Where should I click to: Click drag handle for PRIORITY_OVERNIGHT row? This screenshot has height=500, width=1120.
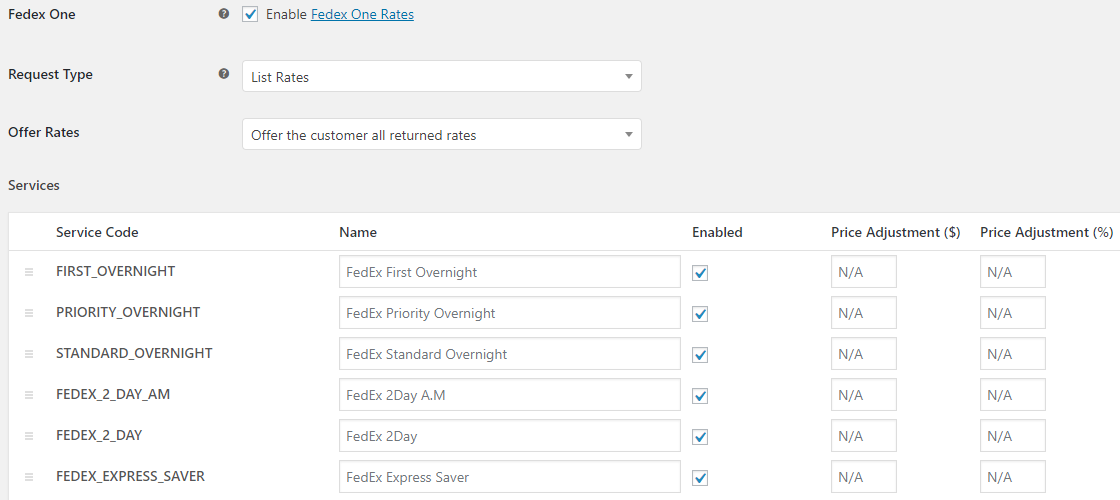(x=29, y=313)
